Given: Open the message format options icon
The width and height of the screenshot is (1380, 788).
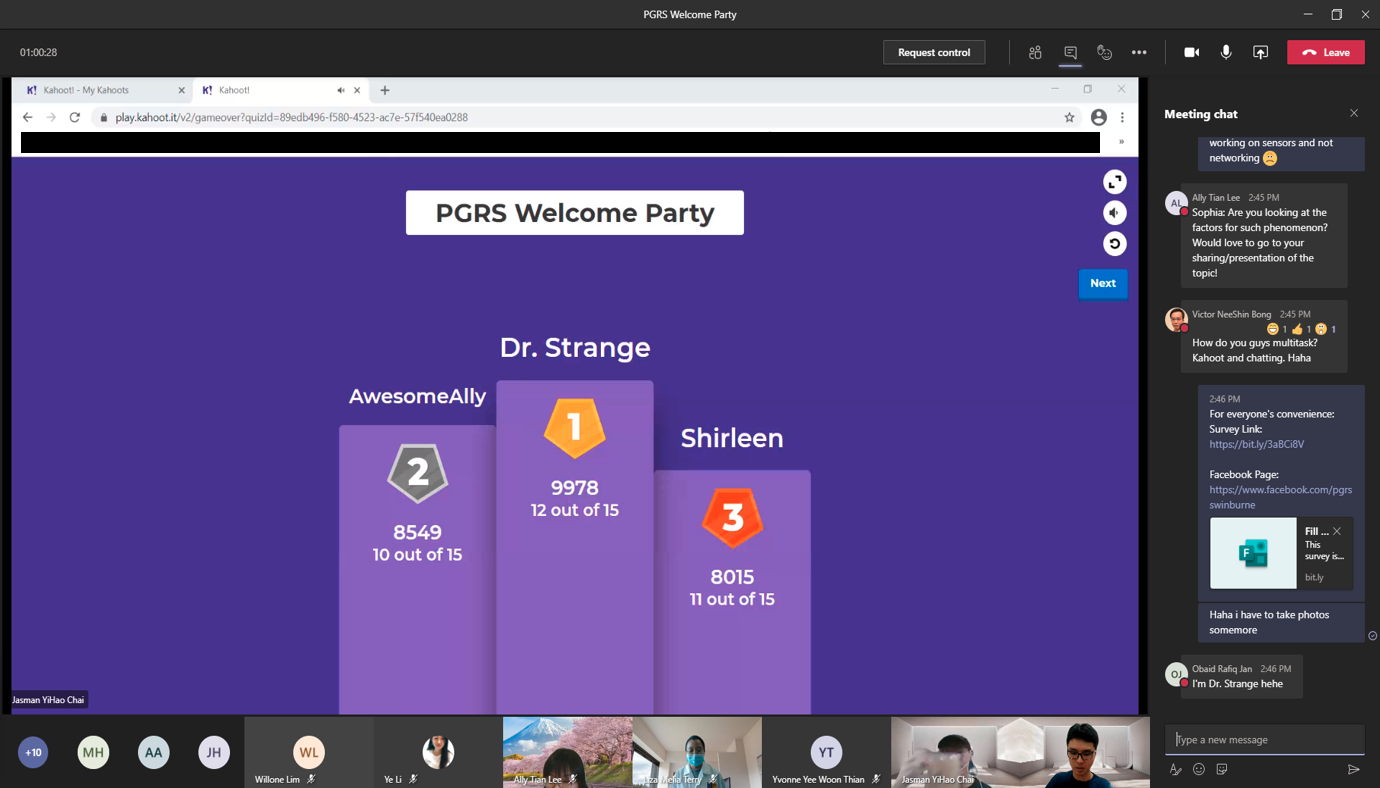Looking at the screenshot, I should point(1175,769).
